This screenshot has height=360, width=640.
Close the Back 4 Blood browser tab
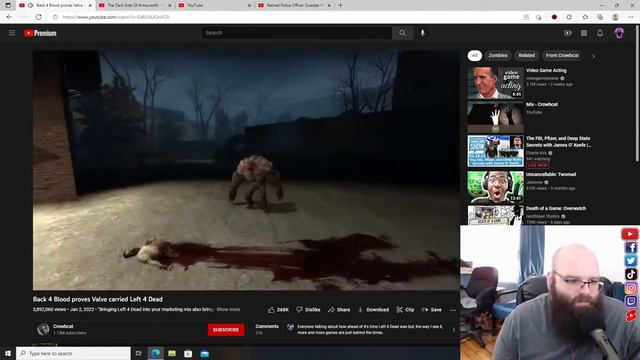(x=90, y=5)
